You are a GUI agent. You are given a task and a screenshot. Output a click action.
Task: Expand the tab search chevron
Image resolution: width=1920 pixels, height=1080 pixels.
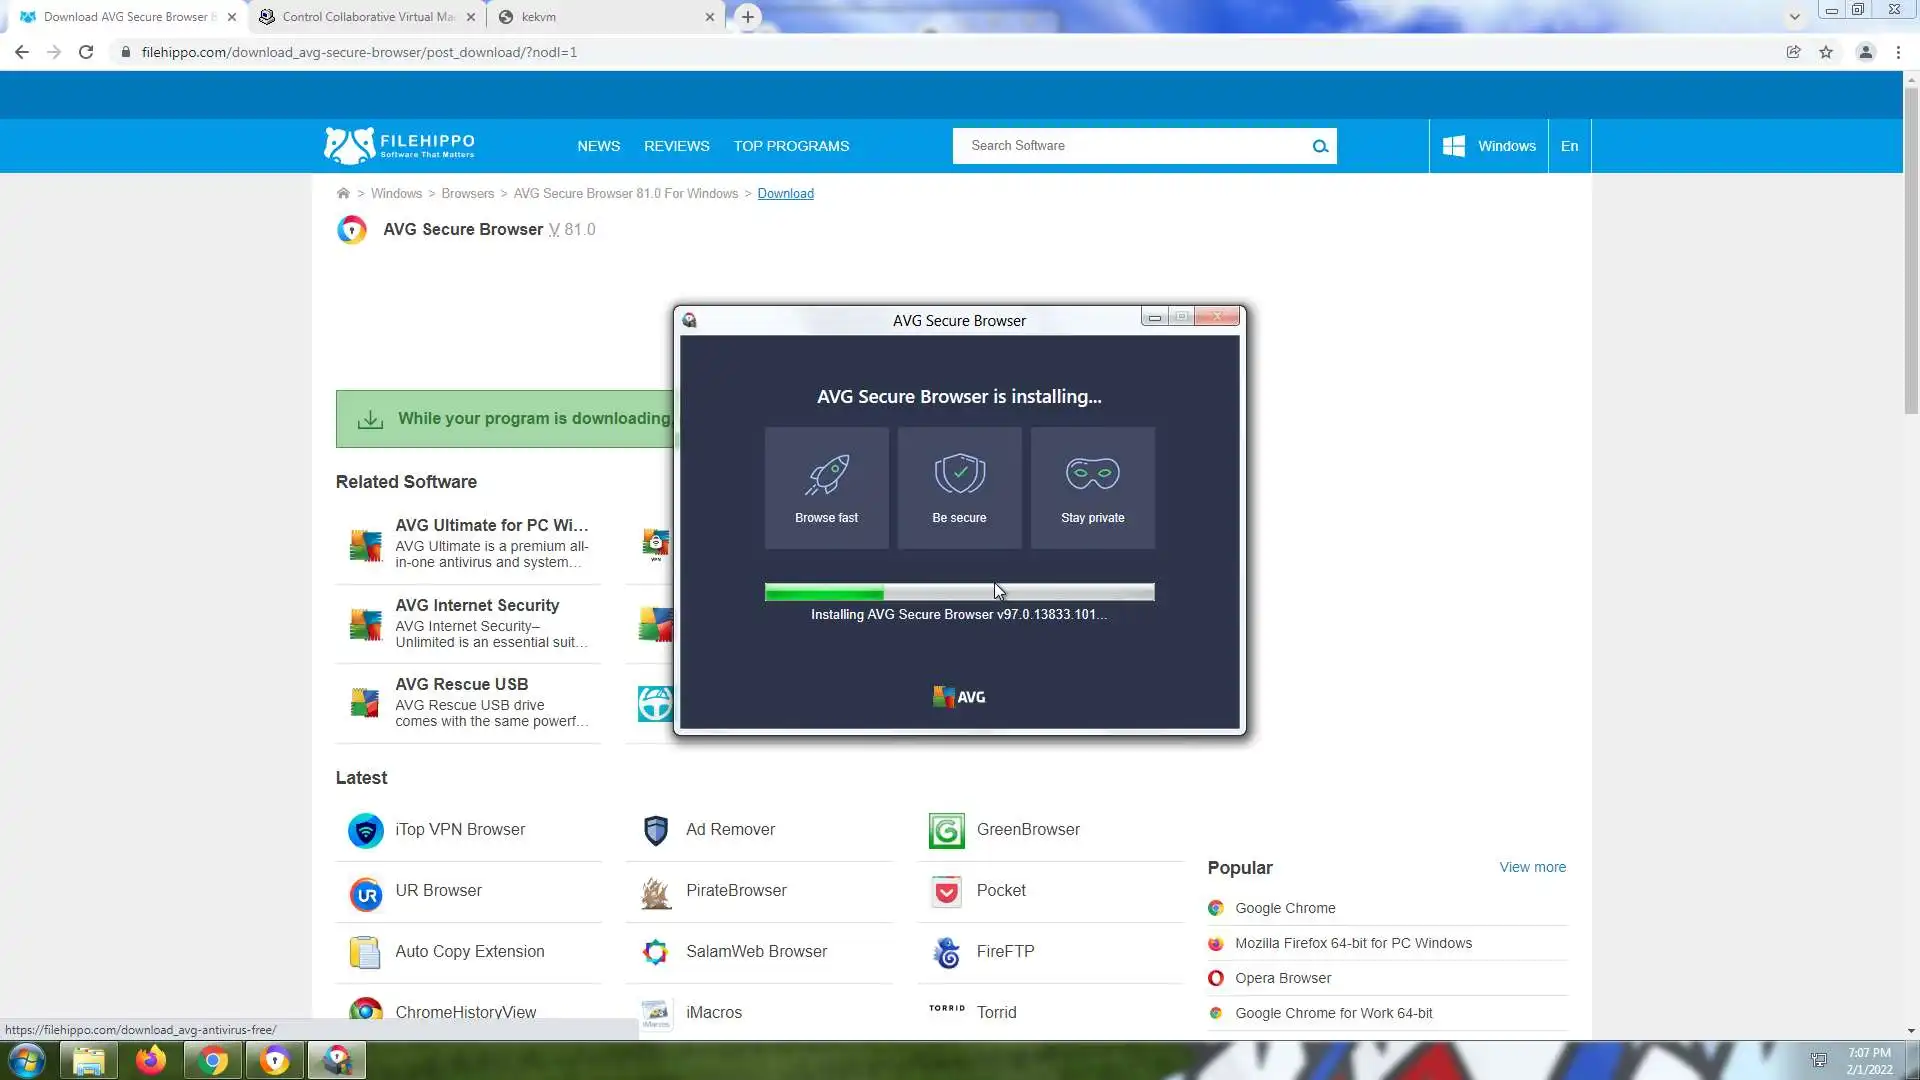(x=1794, y=17)
